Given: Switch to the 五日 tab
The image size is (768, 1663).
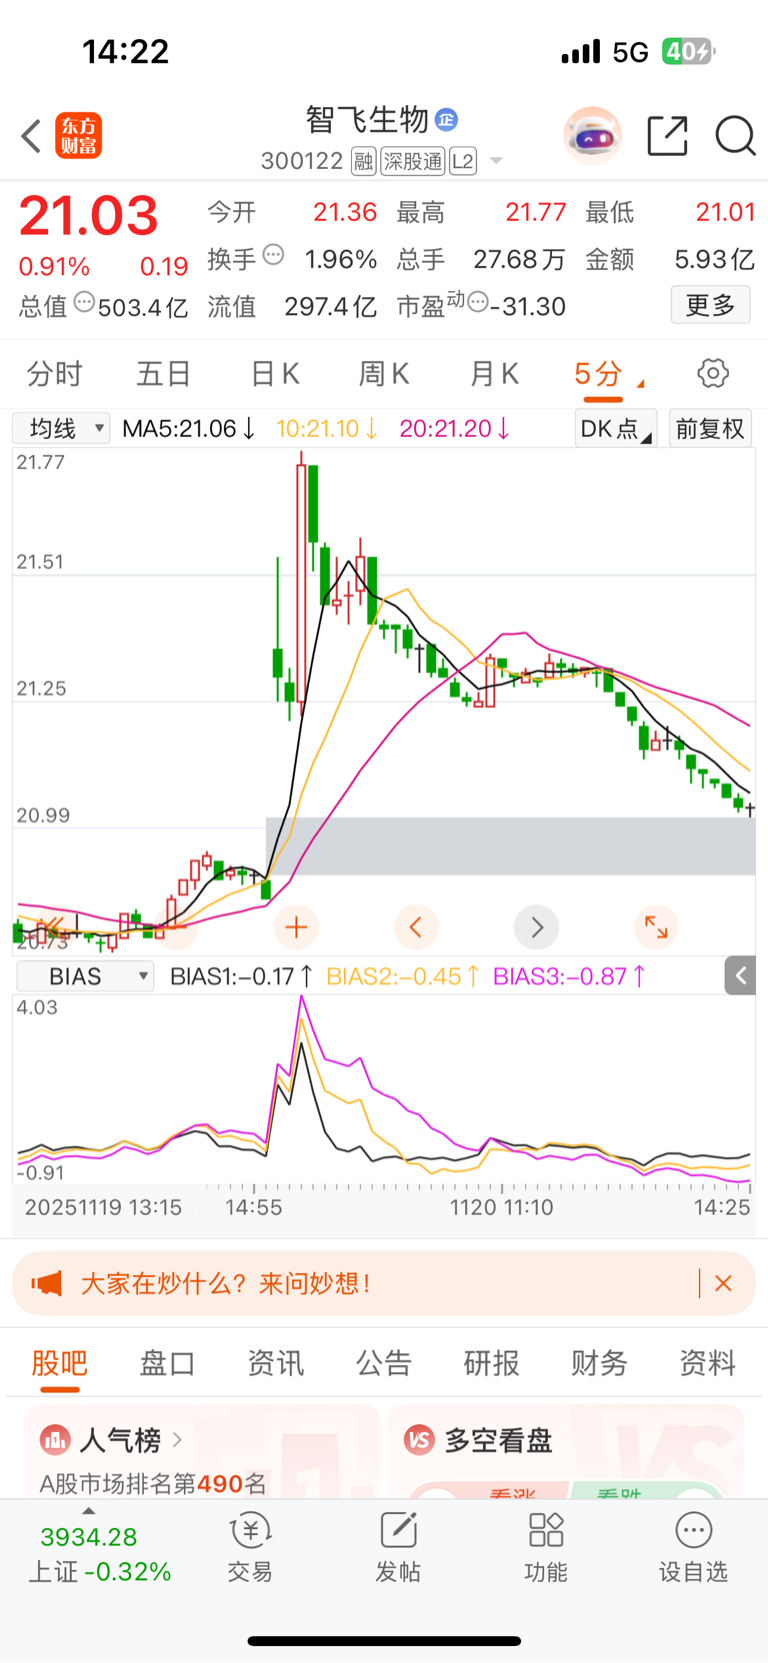Looking at the screenshot, I should click(164, 374).
